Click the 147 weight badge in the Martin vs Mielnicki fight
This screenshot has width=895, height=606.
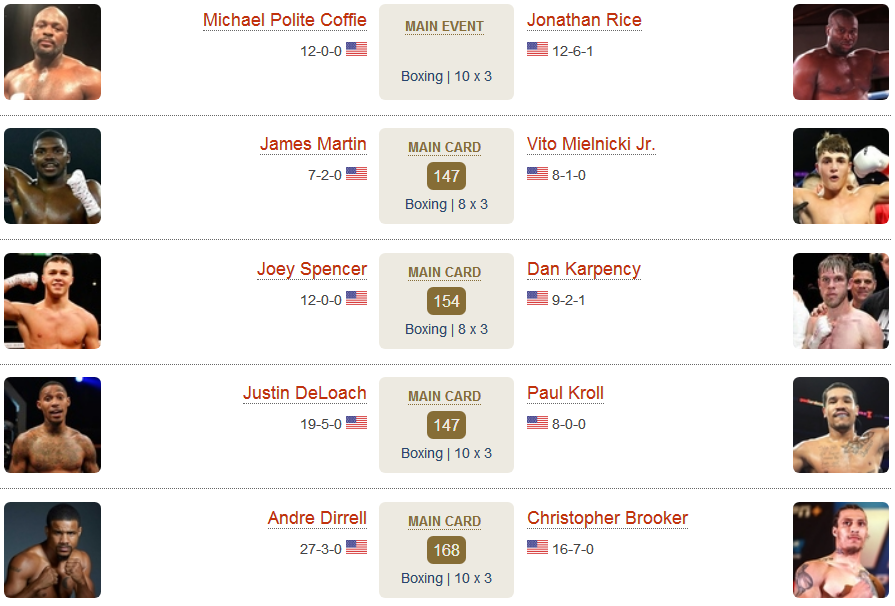pos(446,176)
